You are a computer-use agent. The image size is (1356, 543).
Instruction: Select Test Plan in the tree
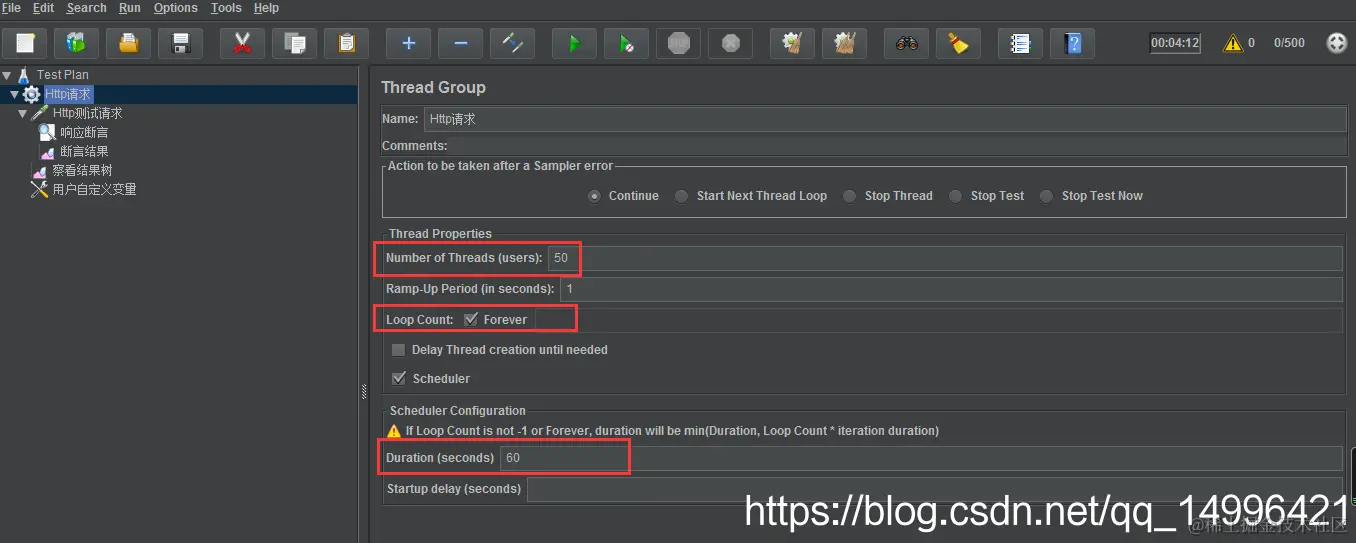click(x=62, y=75)
